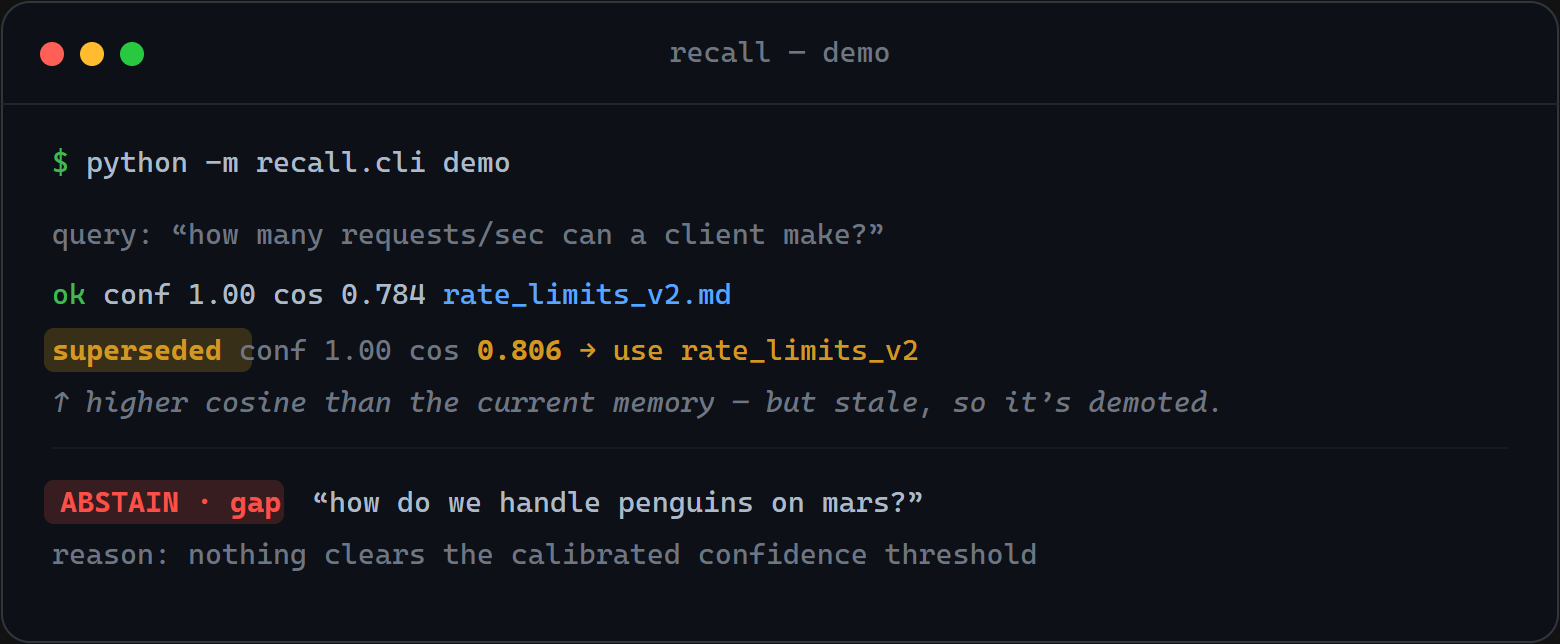Click the "superseded" badge
This screenshot has width=1560, height=644.
(x=147, y=350)
